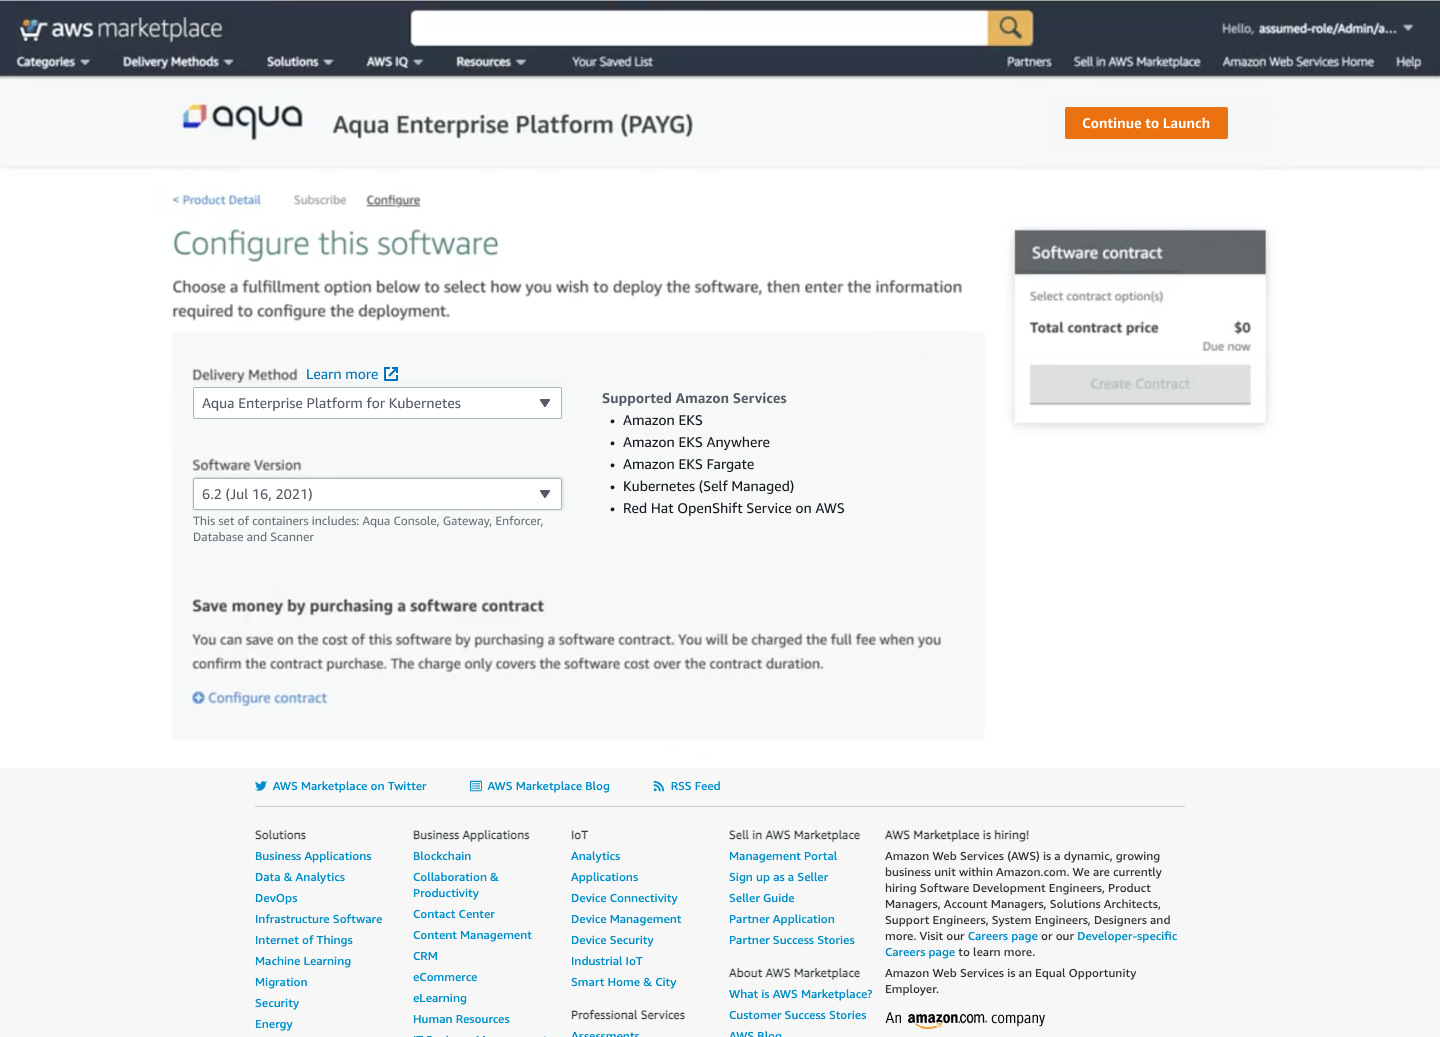
Task: Open Collaboration & Productivity link
Action: click(x=455, y=885)
